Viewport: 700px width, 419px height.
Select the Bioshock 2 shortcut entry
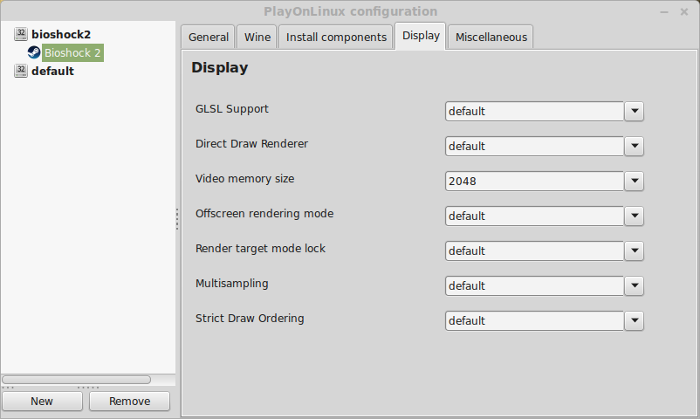pyautogui.click(x=73, y=53)
